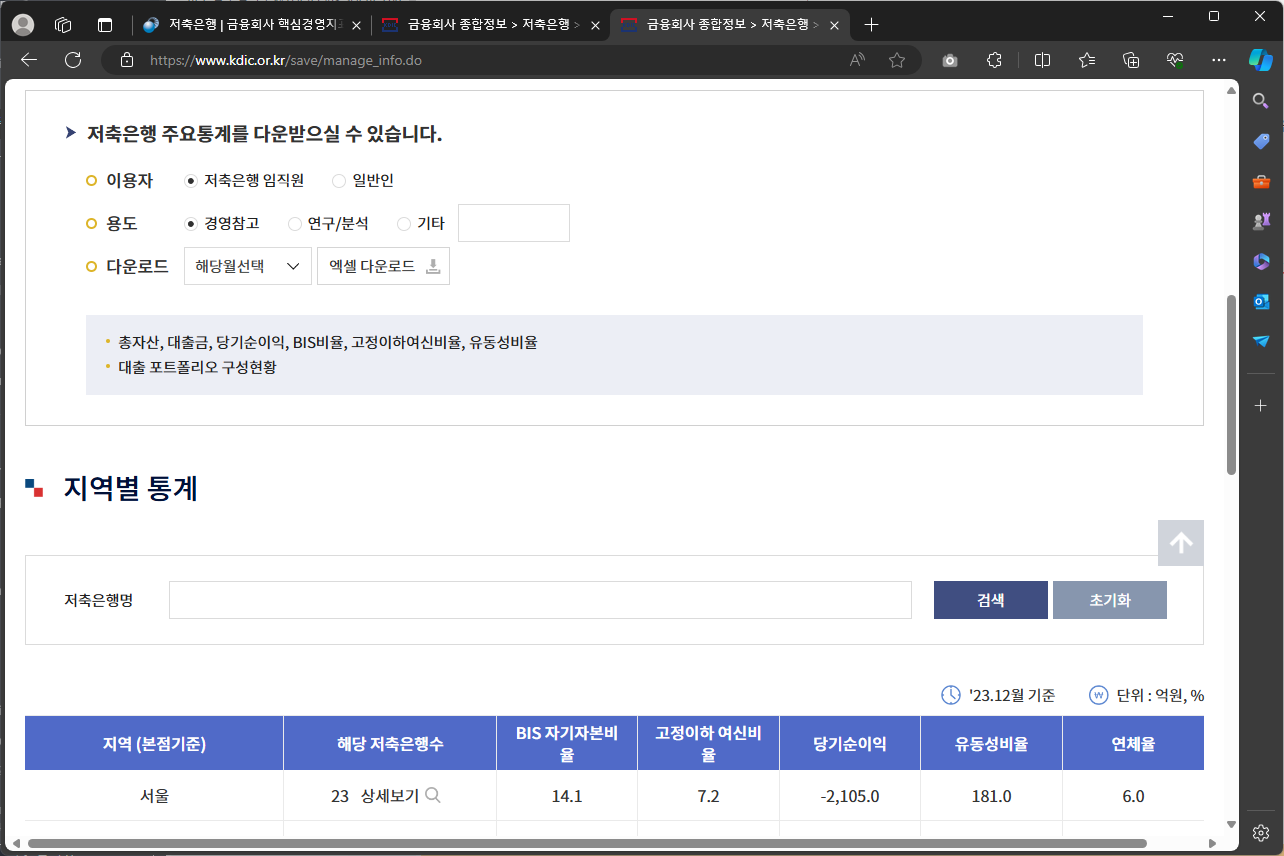Go back with the back arrow
This screenshot has width=1284, height=856.
coord(29,60)
